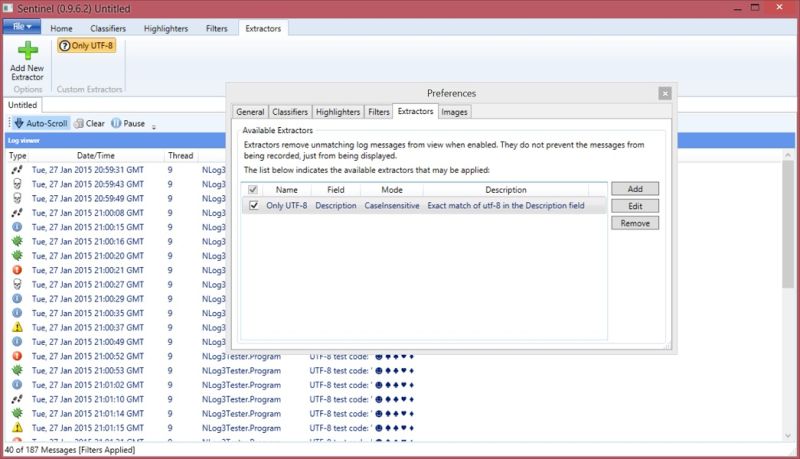Click the trace footprints icon at 20:59:31
Image resolution: width=800 pixels, height=459 pixels.
pyautogui.click(x=17, y=170)
